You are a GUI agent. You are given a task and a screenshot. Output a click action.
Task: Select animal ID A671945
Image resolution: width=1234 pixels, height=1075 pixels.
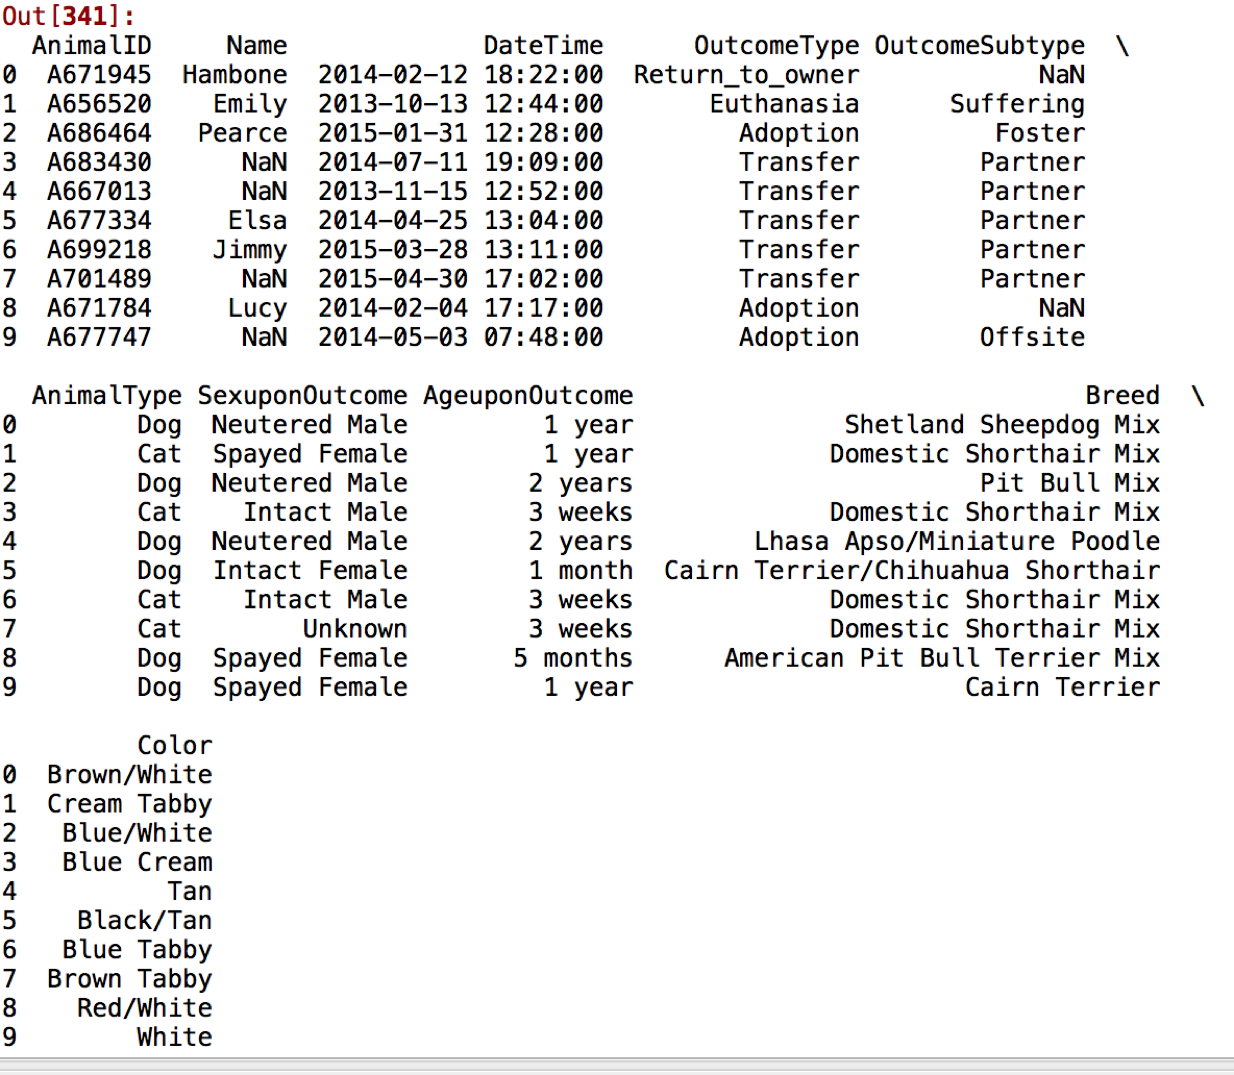98,75
